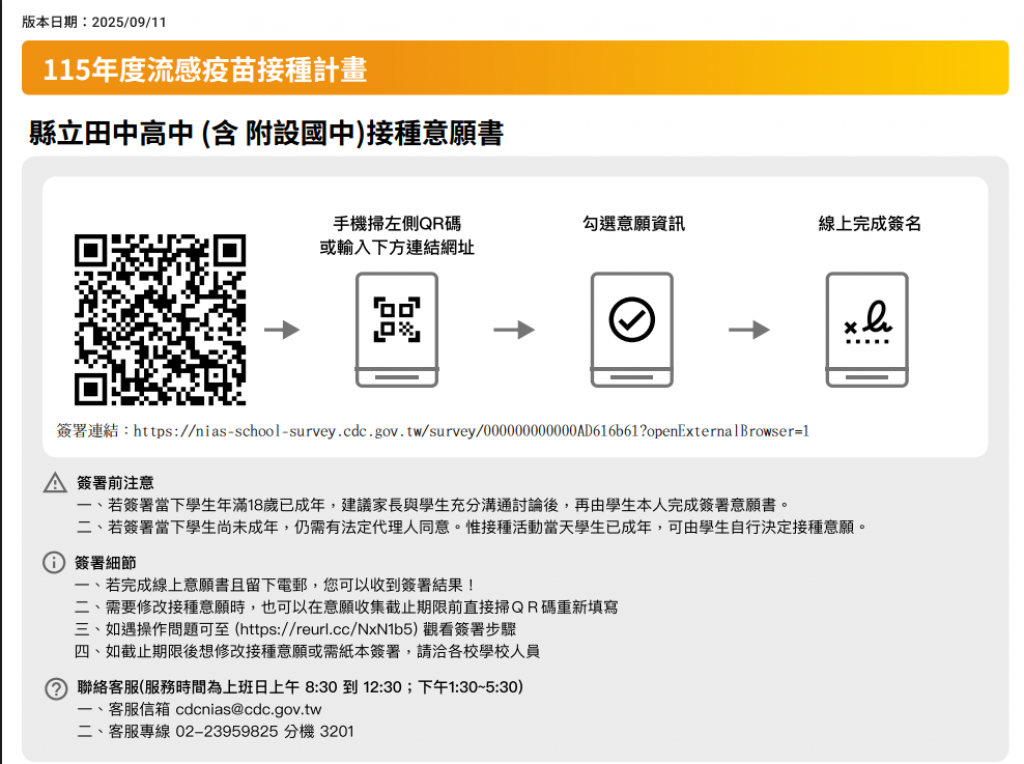The image size is (1024, 764).
Task: Click the arrow before the signature phone
Action: (x=749, y=330)
